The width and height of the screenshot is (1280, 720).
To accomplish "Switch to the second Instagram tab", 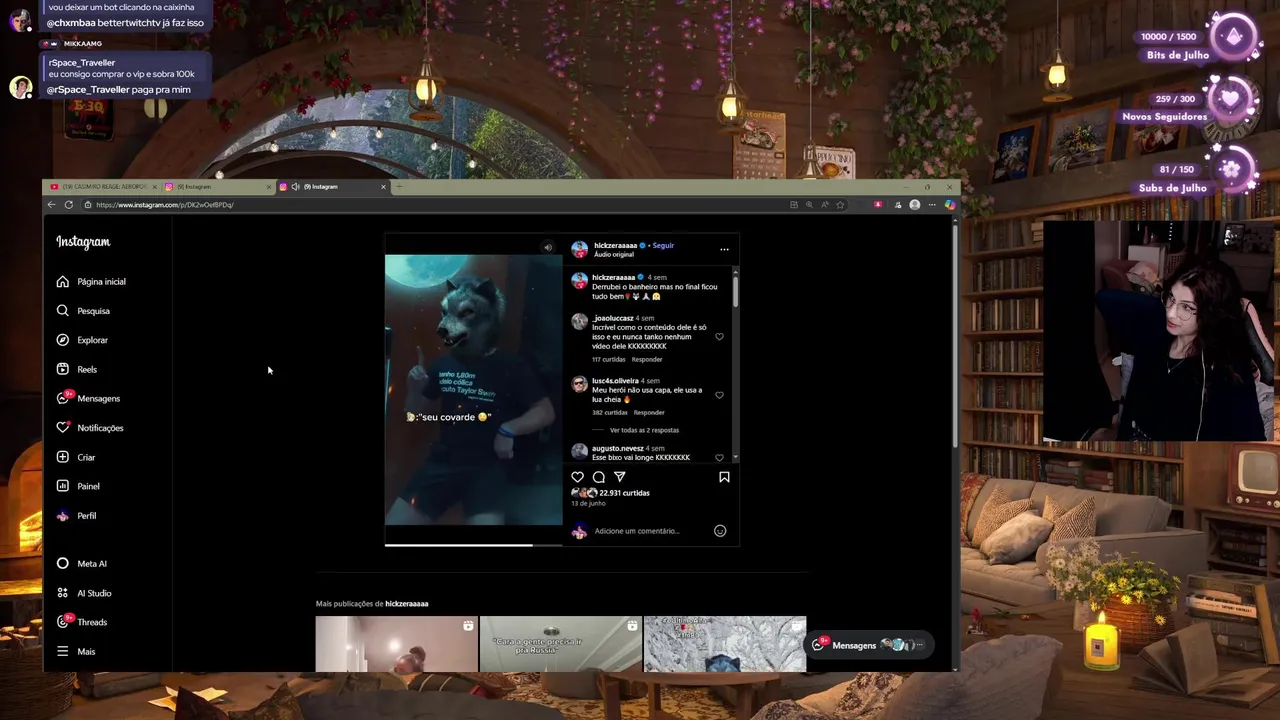I will click(x=217, y=187).
